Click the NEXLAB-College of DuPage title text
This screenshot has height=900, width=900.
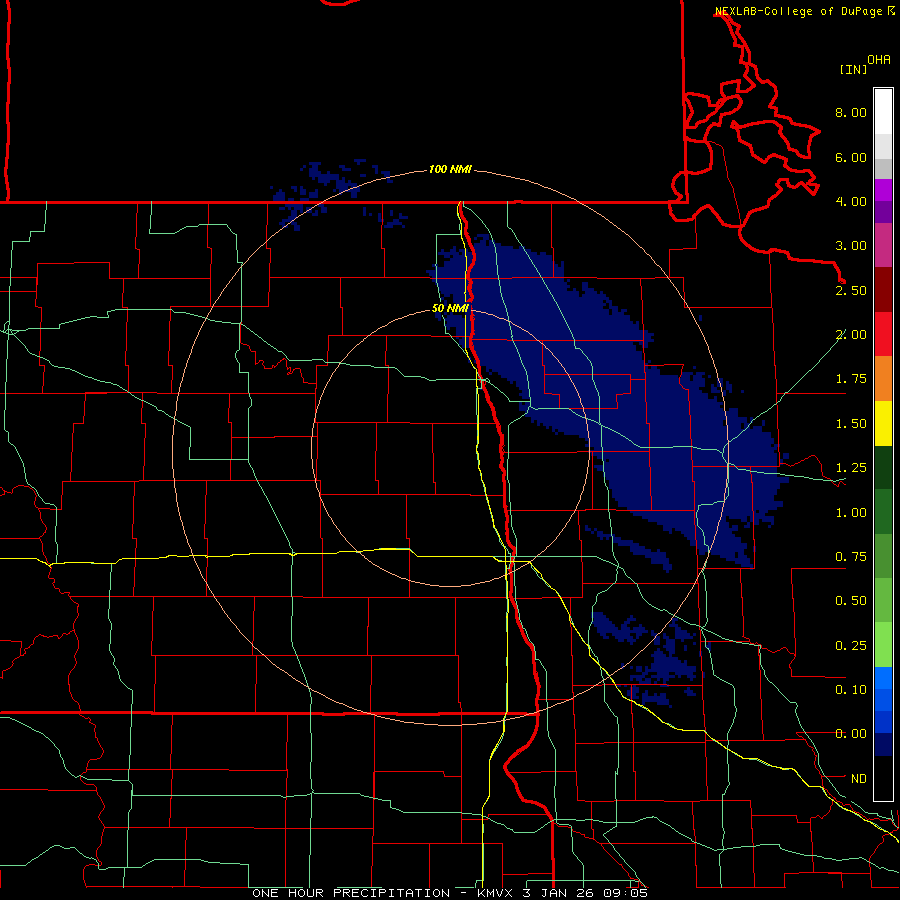798,11
